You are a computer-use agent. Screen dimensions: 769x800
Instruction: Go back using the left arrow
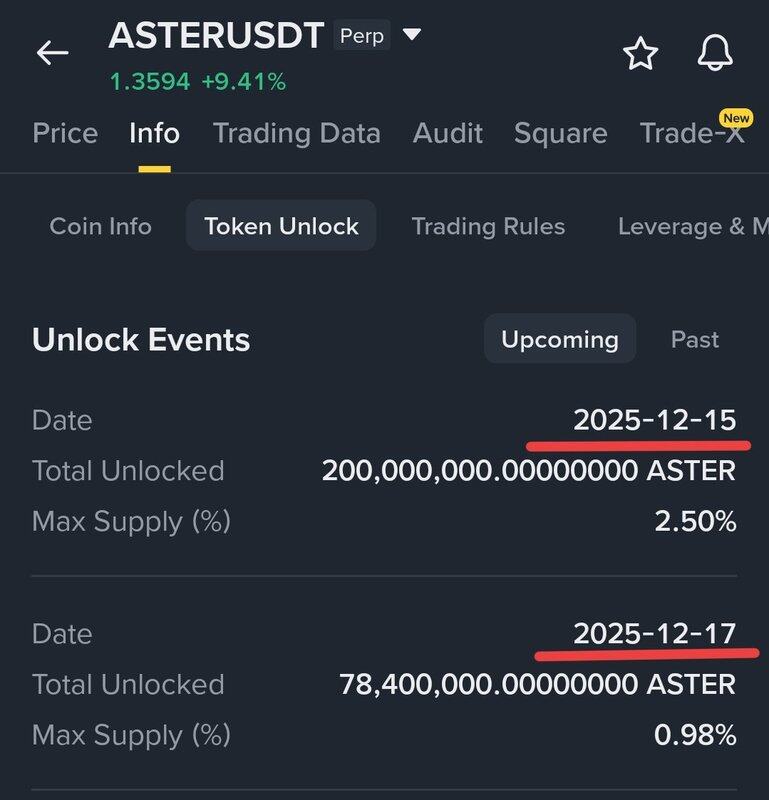(x=52, y=53)
